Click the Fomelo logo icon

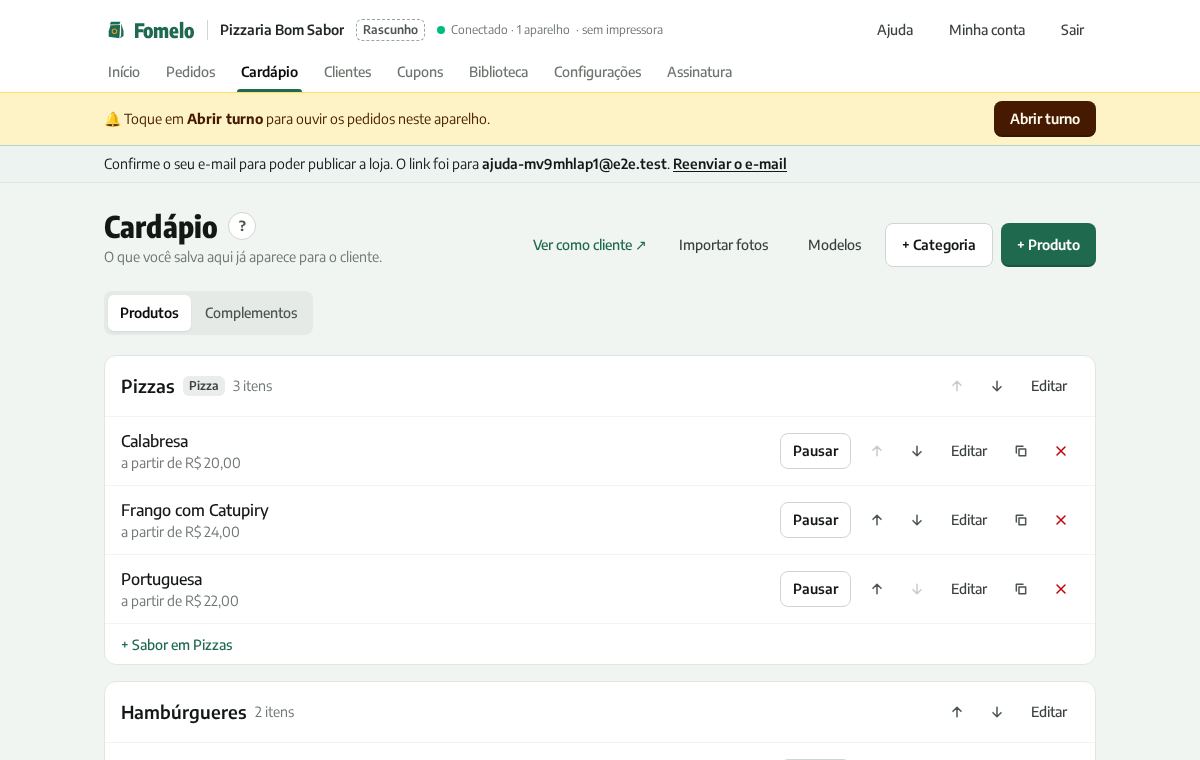click(116, 30)
